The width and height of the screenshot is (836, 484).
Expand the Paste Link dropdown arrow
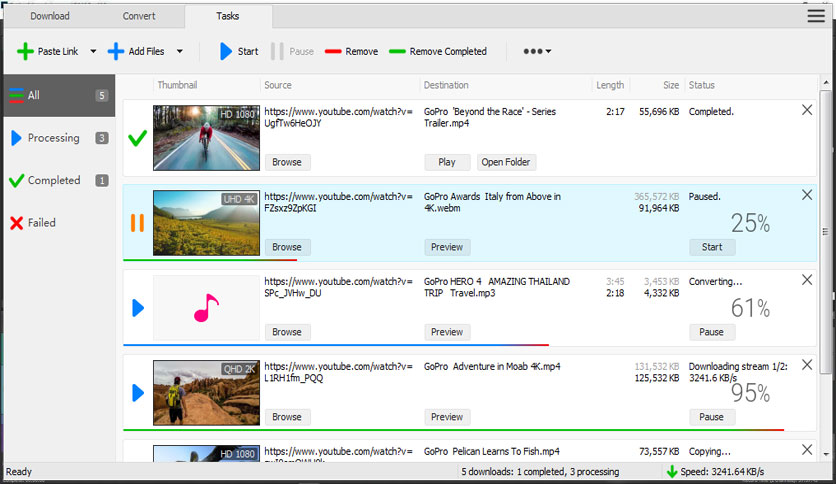click(x=93, y=52)
